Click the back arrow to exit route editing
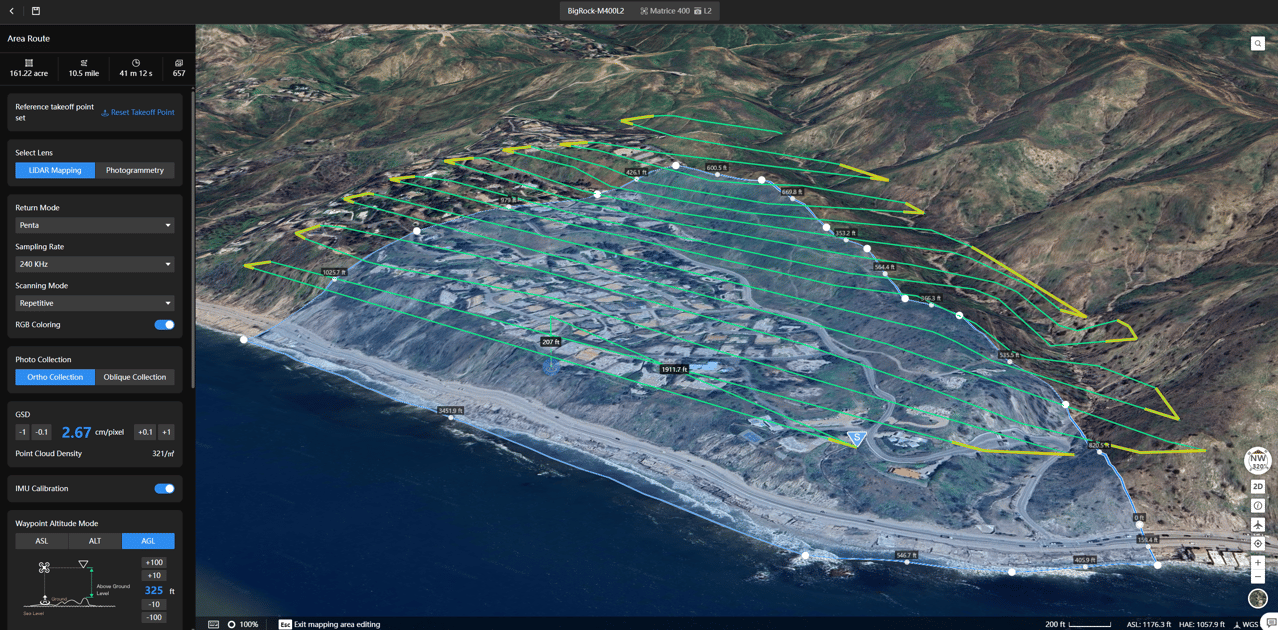 pyautogui.click(x=13, y=11)
